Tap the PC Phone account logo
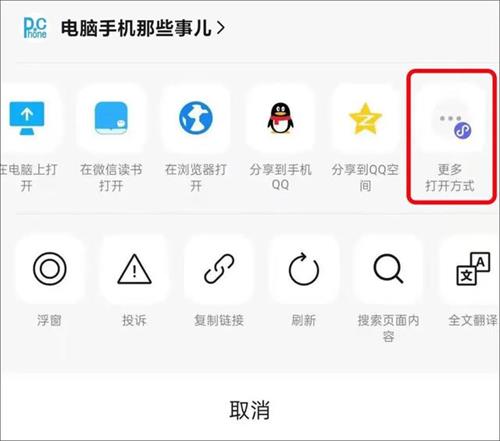Viewport: 500px width, 441px height. coord(35,28)
